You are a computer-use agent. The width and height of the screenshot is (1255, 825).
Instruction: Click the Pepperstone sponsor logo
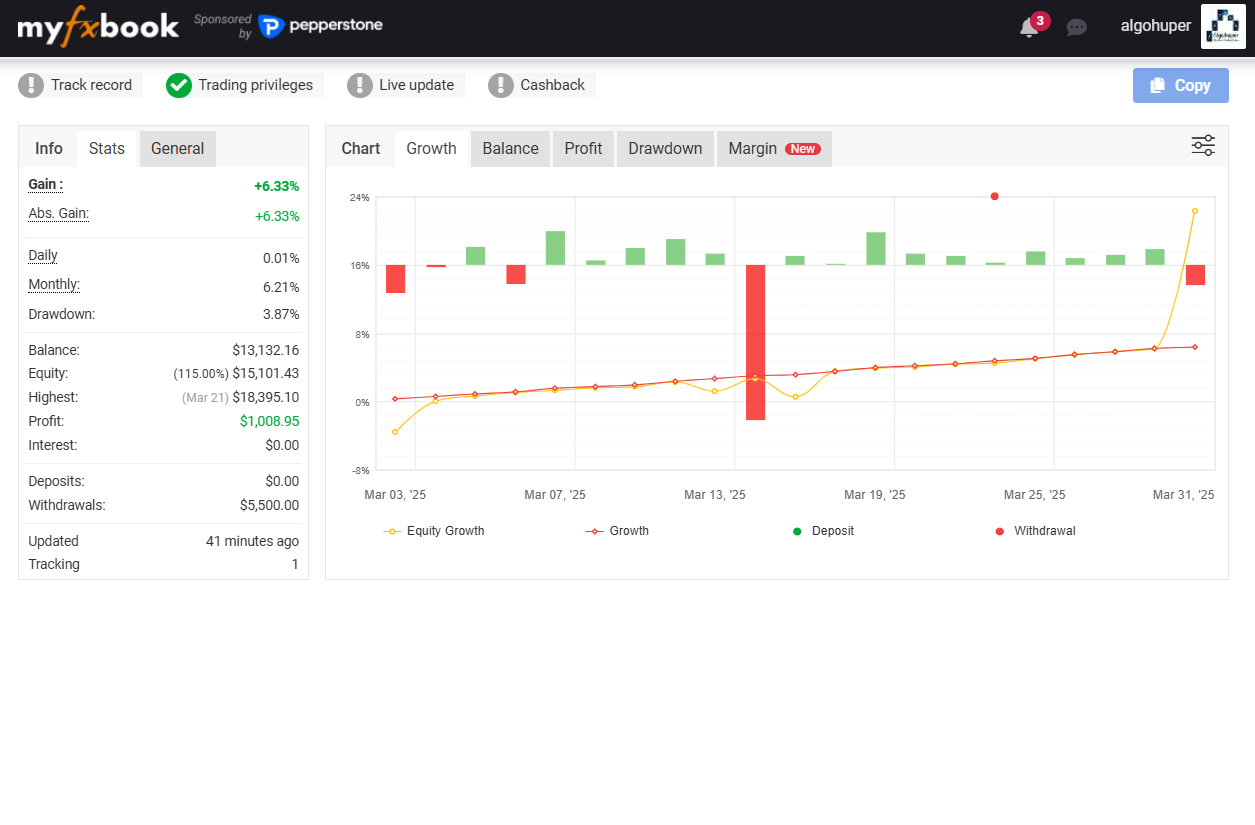click(320, 26)
